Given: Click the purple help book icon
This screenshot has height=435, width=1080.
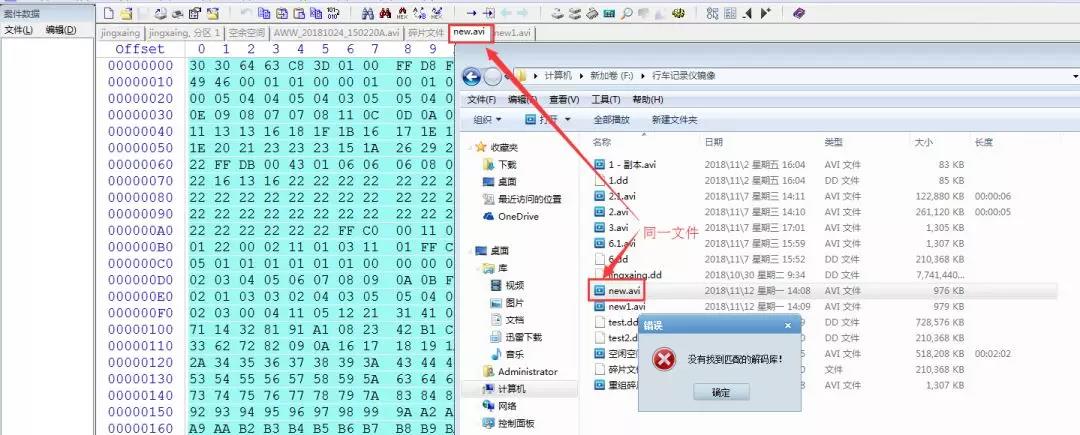Looking at the screenshot, I should pos(798,13).
